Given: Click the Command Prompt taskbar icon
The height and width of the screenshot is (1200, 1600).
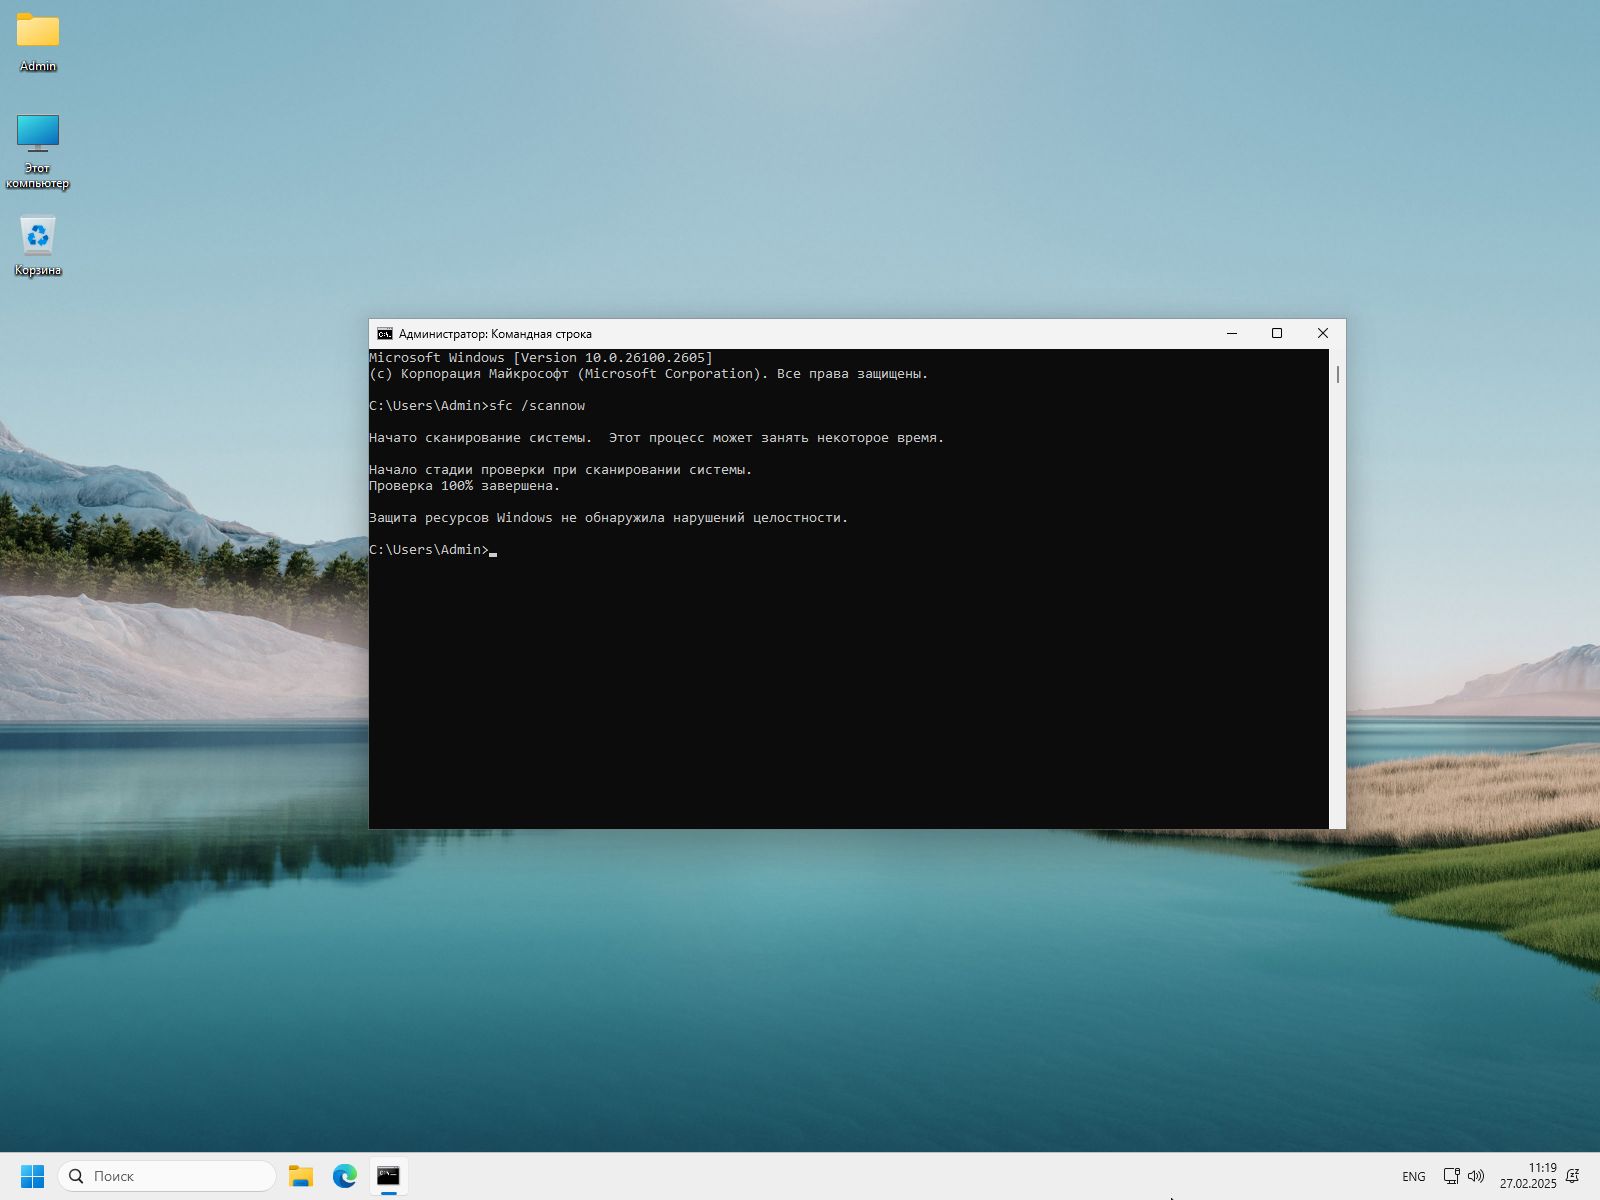Looking at the screenshot, I should pos(389,1176).
